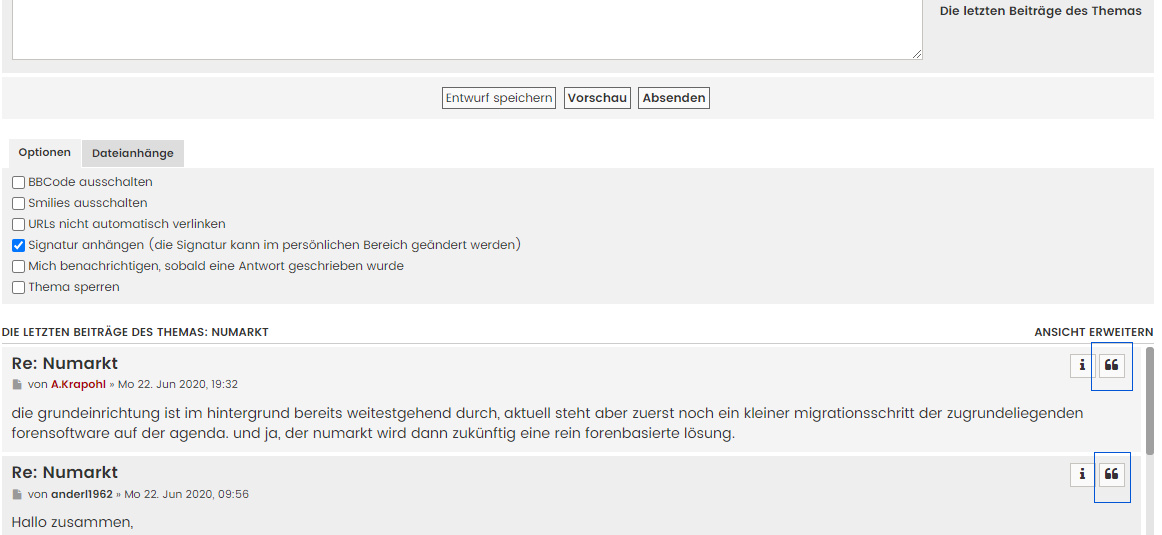Click quote icon on anderl1962's post
This screenshot has width=1162, height=535.
click(1111, 475)
